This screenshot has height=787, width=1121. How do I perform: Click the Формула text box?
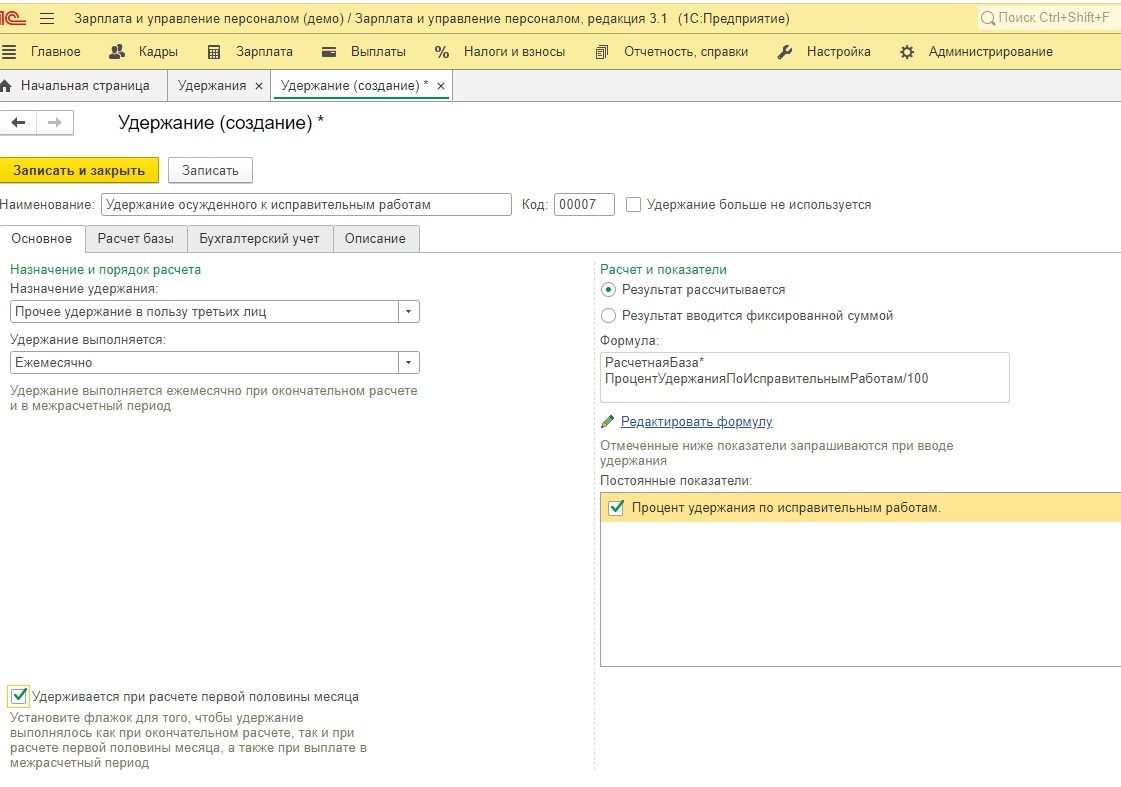coord(805,377)
